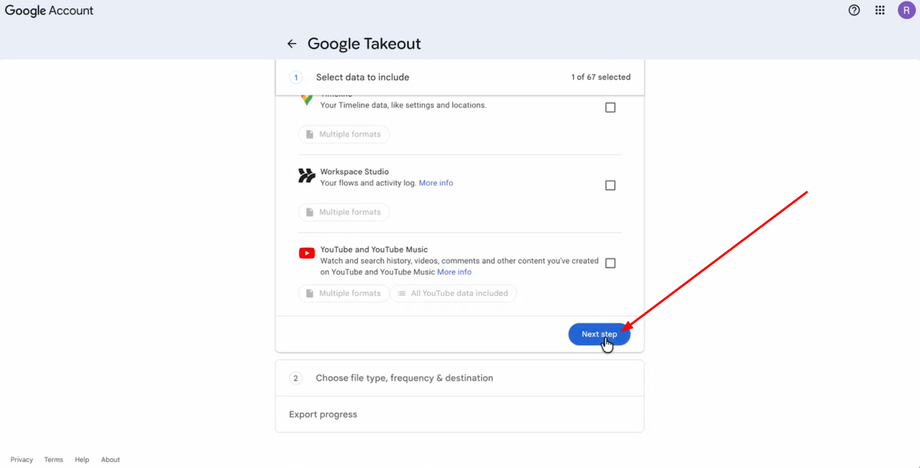This screenshot has width=920, height=468.
Task: Open More info link for YouTube
Action: [x=454, y=272]
